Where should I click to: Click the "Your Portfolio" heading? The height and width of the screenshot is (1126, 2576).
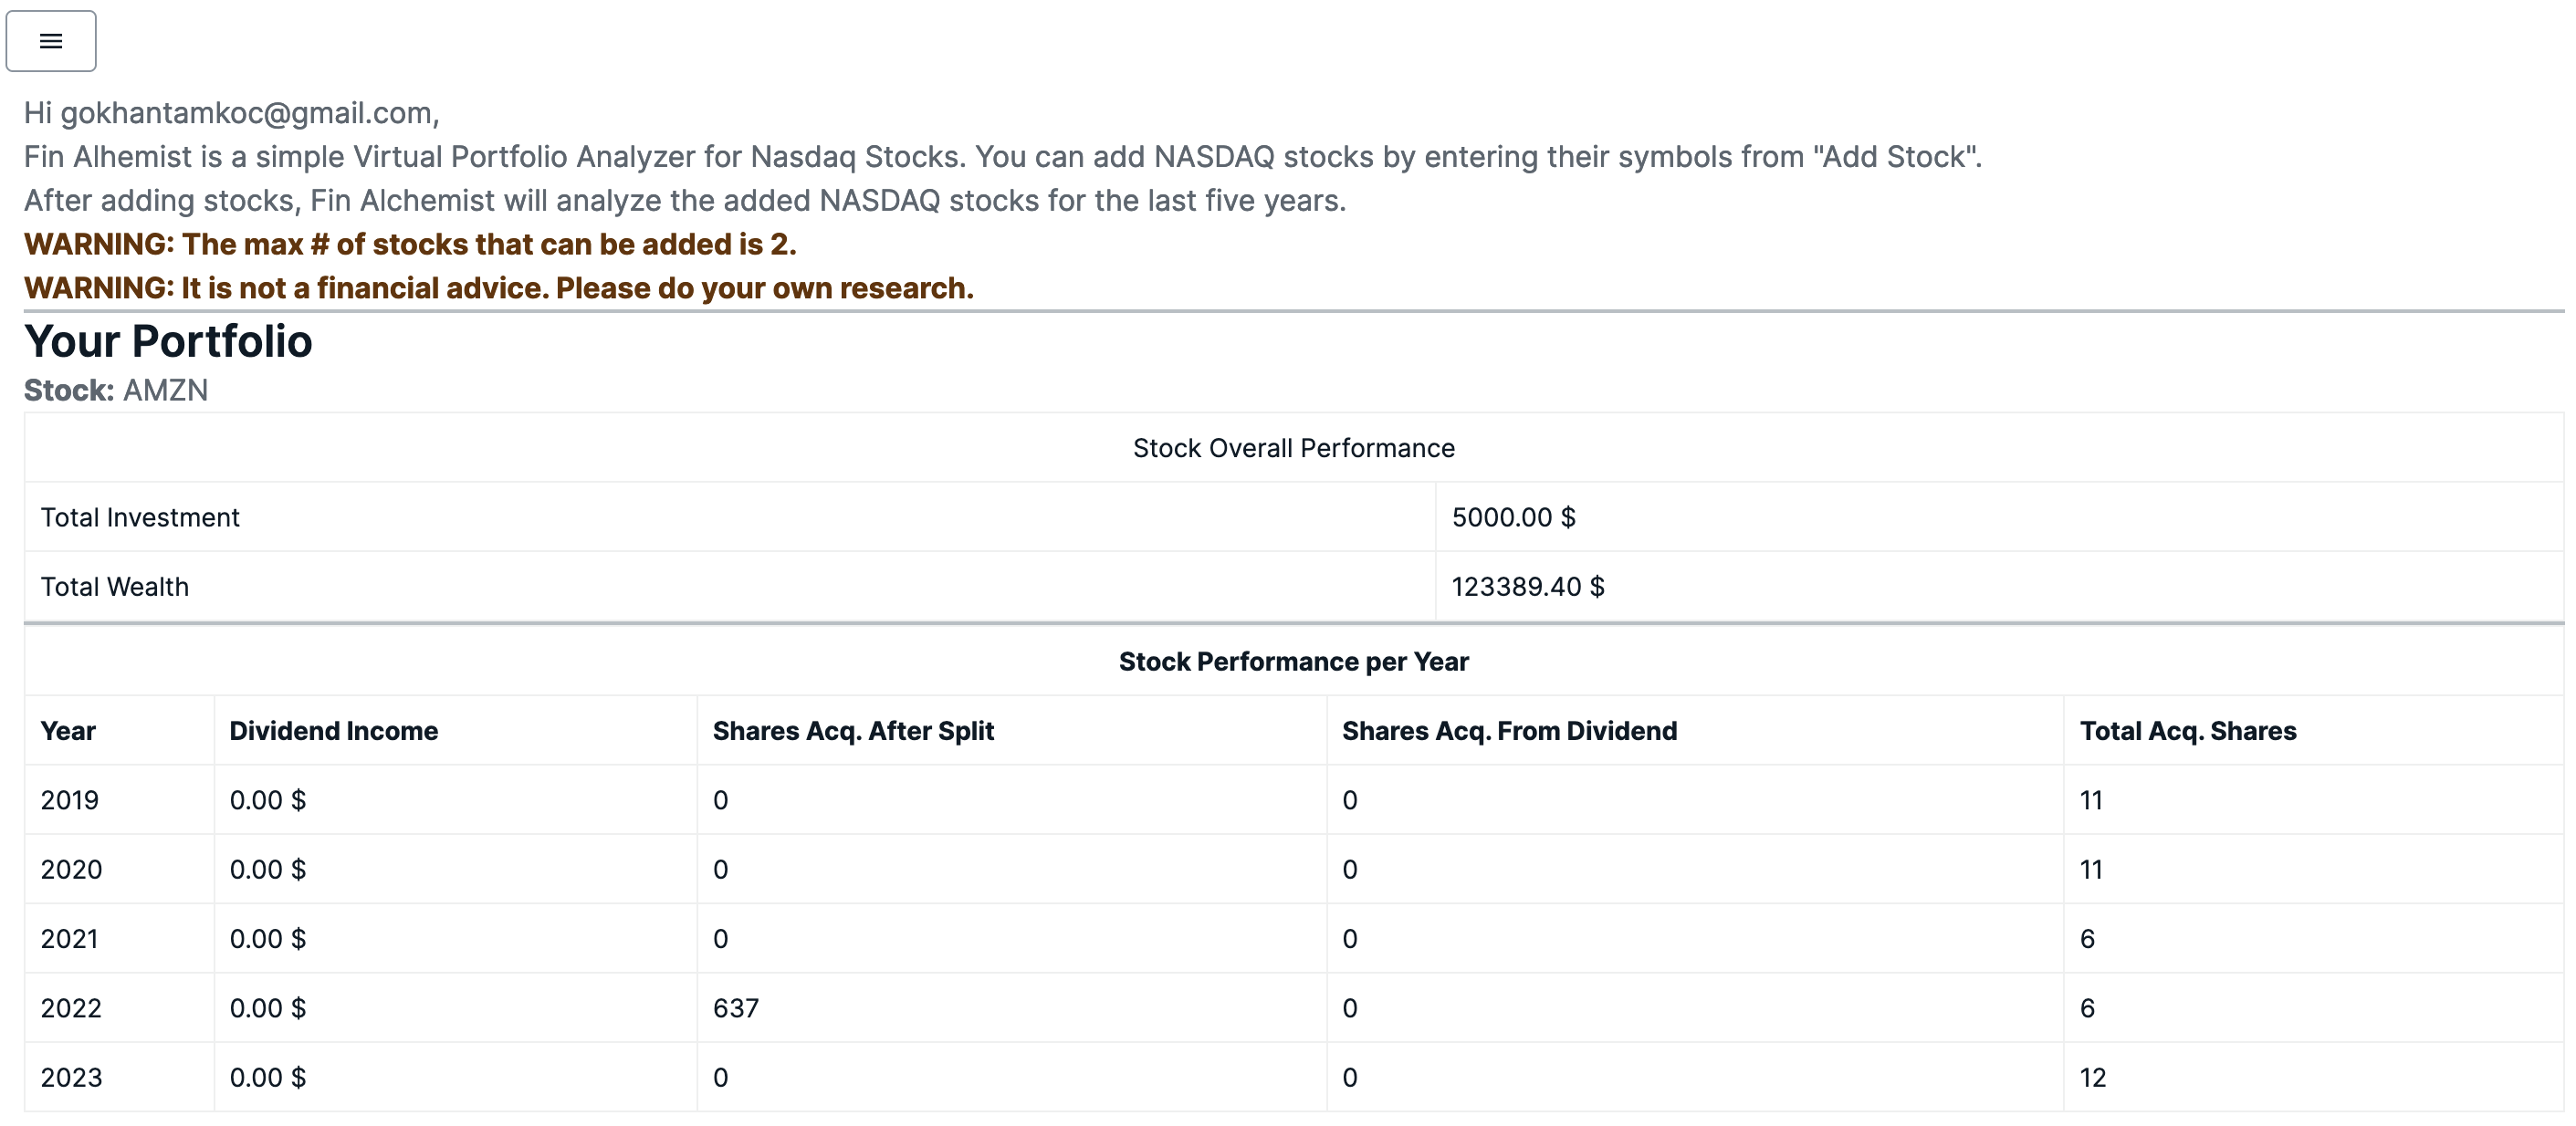(168, 341)
